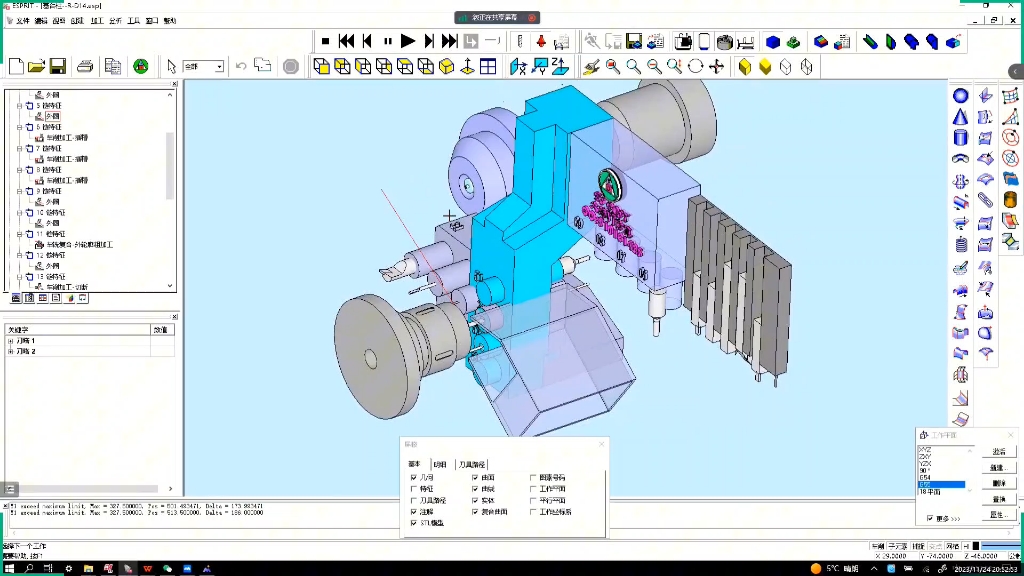Click the copy pages icon

[112, 66]
